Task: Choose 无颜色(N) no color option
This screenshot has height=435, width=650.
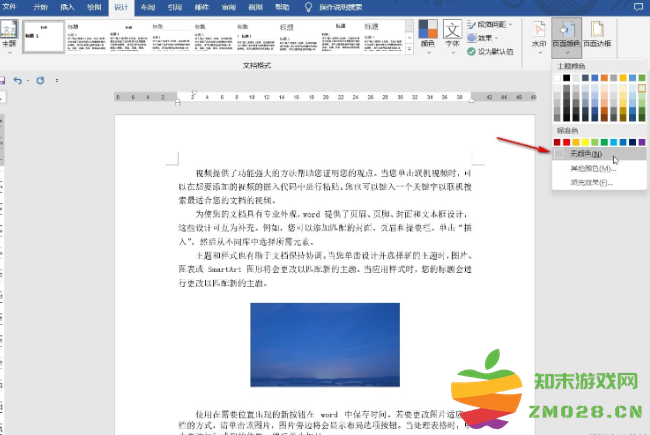Action: (599, 154)
